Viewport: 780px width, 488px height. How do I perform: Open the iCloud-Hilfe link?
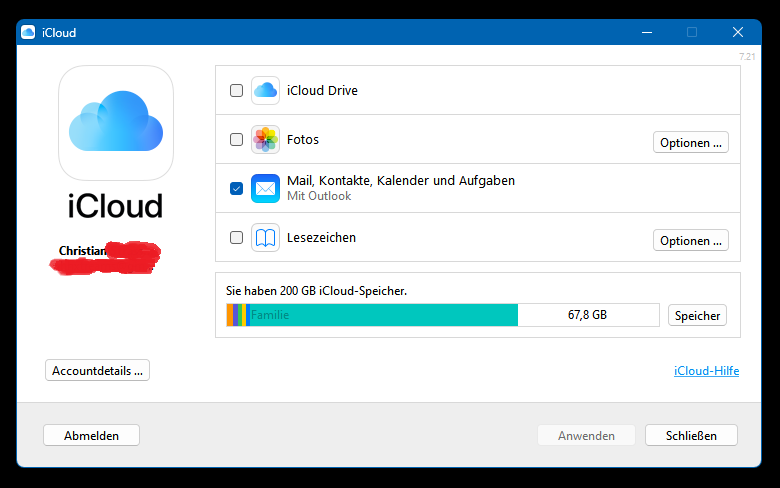point(706,371)
